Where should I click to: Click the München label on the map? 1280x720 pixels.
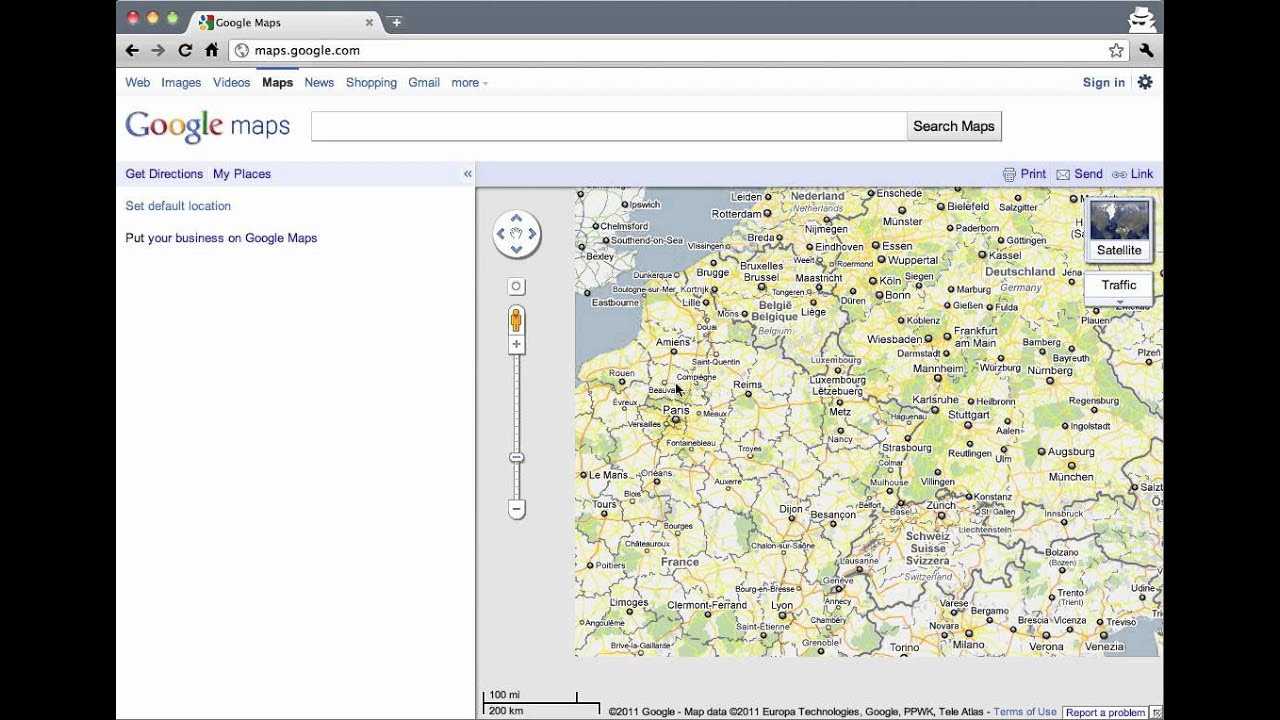pos(1071,477)
